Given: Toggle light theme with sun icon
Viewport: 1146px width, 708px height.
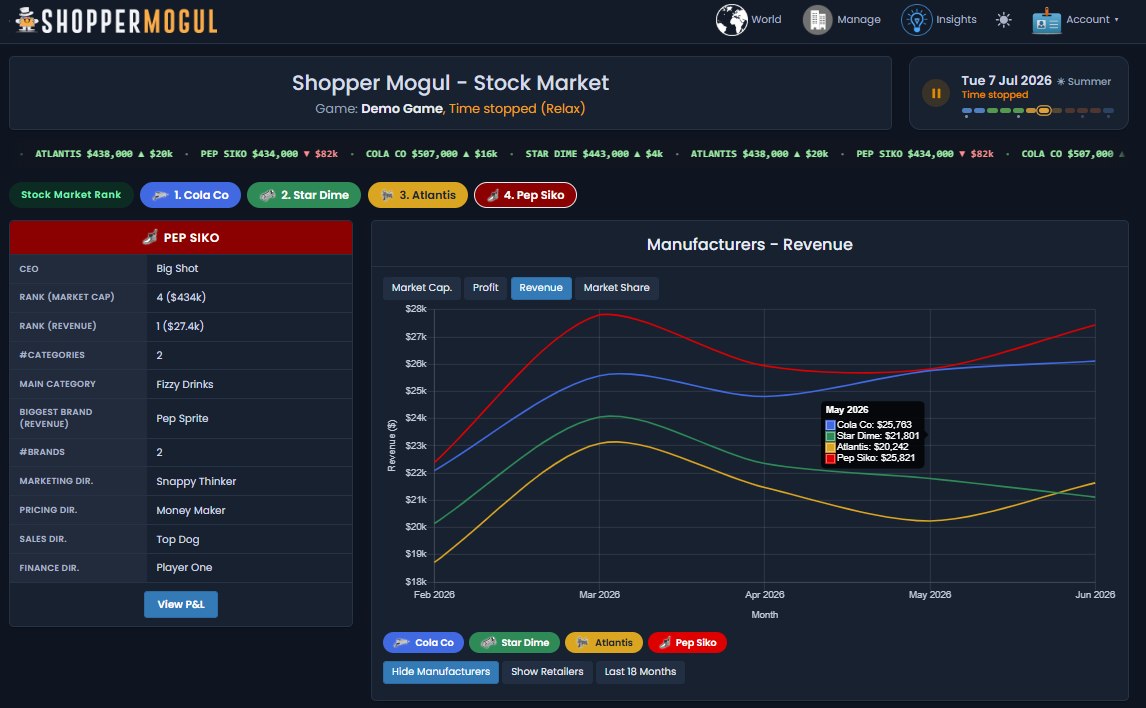Looking at the screenshot, I should (1003, 20).
